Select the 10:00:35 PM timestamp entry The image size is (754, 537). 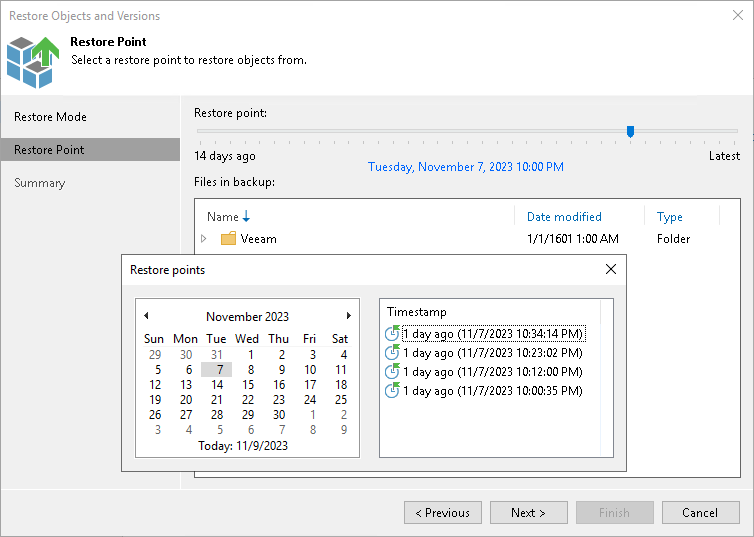click(x=493, y=391)
